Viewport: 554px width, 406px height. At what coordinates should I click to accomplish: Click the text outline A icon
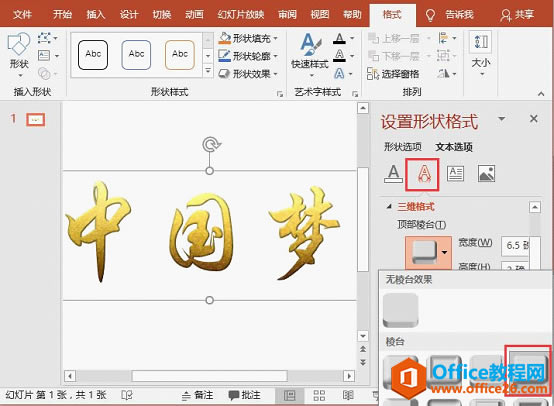coord(339,55)
